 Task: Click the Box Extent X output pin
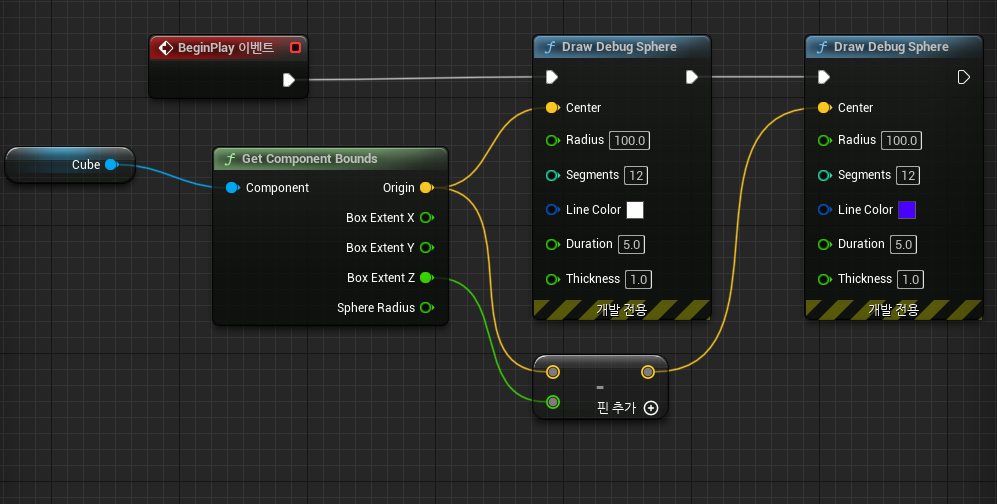[427, 217]
